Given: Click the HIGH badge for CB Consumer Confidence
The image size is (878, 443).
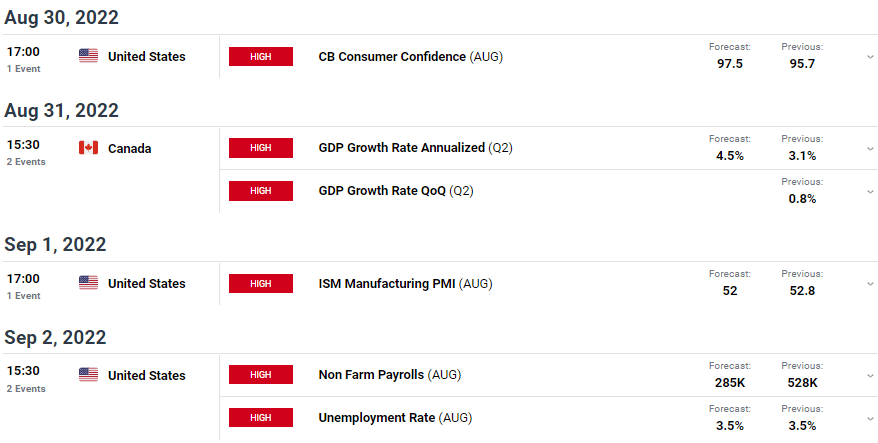Looking at the screenshot, I should tap(261, 57).
